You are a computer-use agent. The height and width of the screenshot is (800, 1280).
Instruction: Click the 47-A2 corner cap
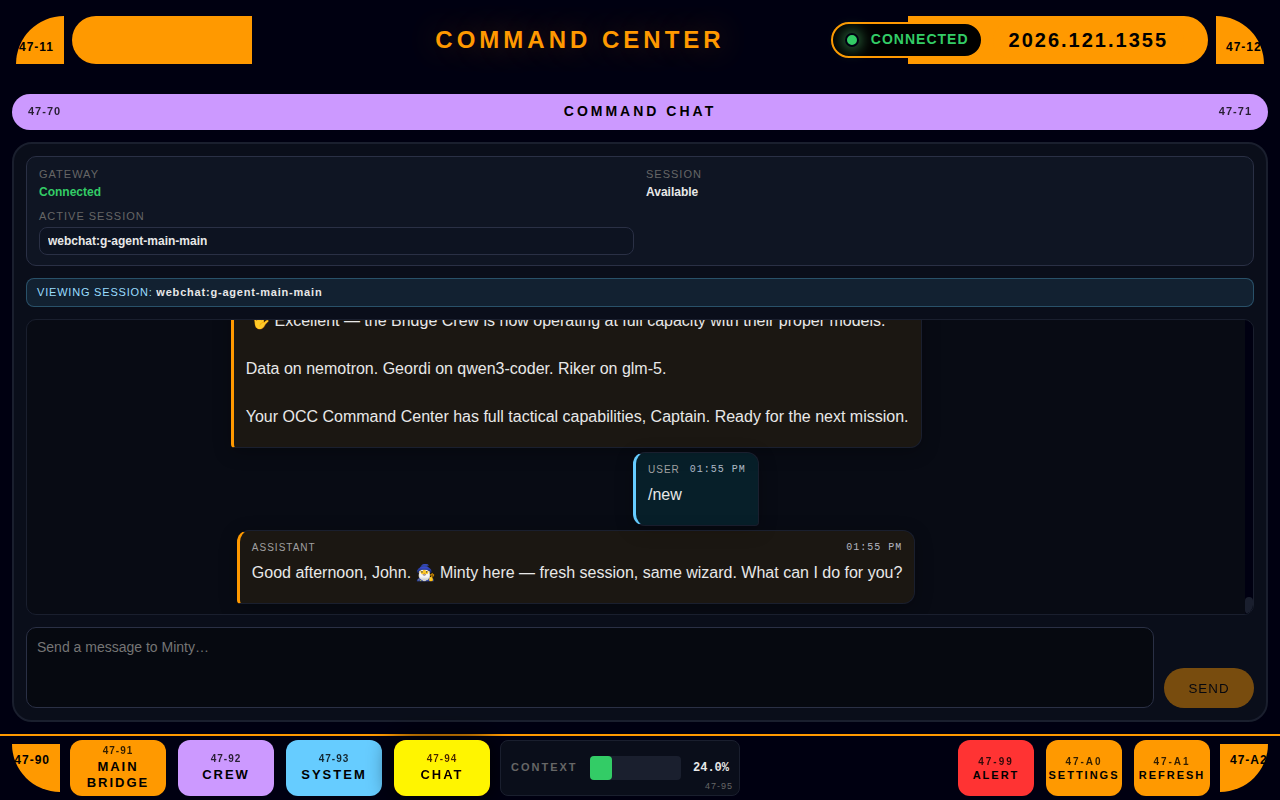pos(1244,768)
